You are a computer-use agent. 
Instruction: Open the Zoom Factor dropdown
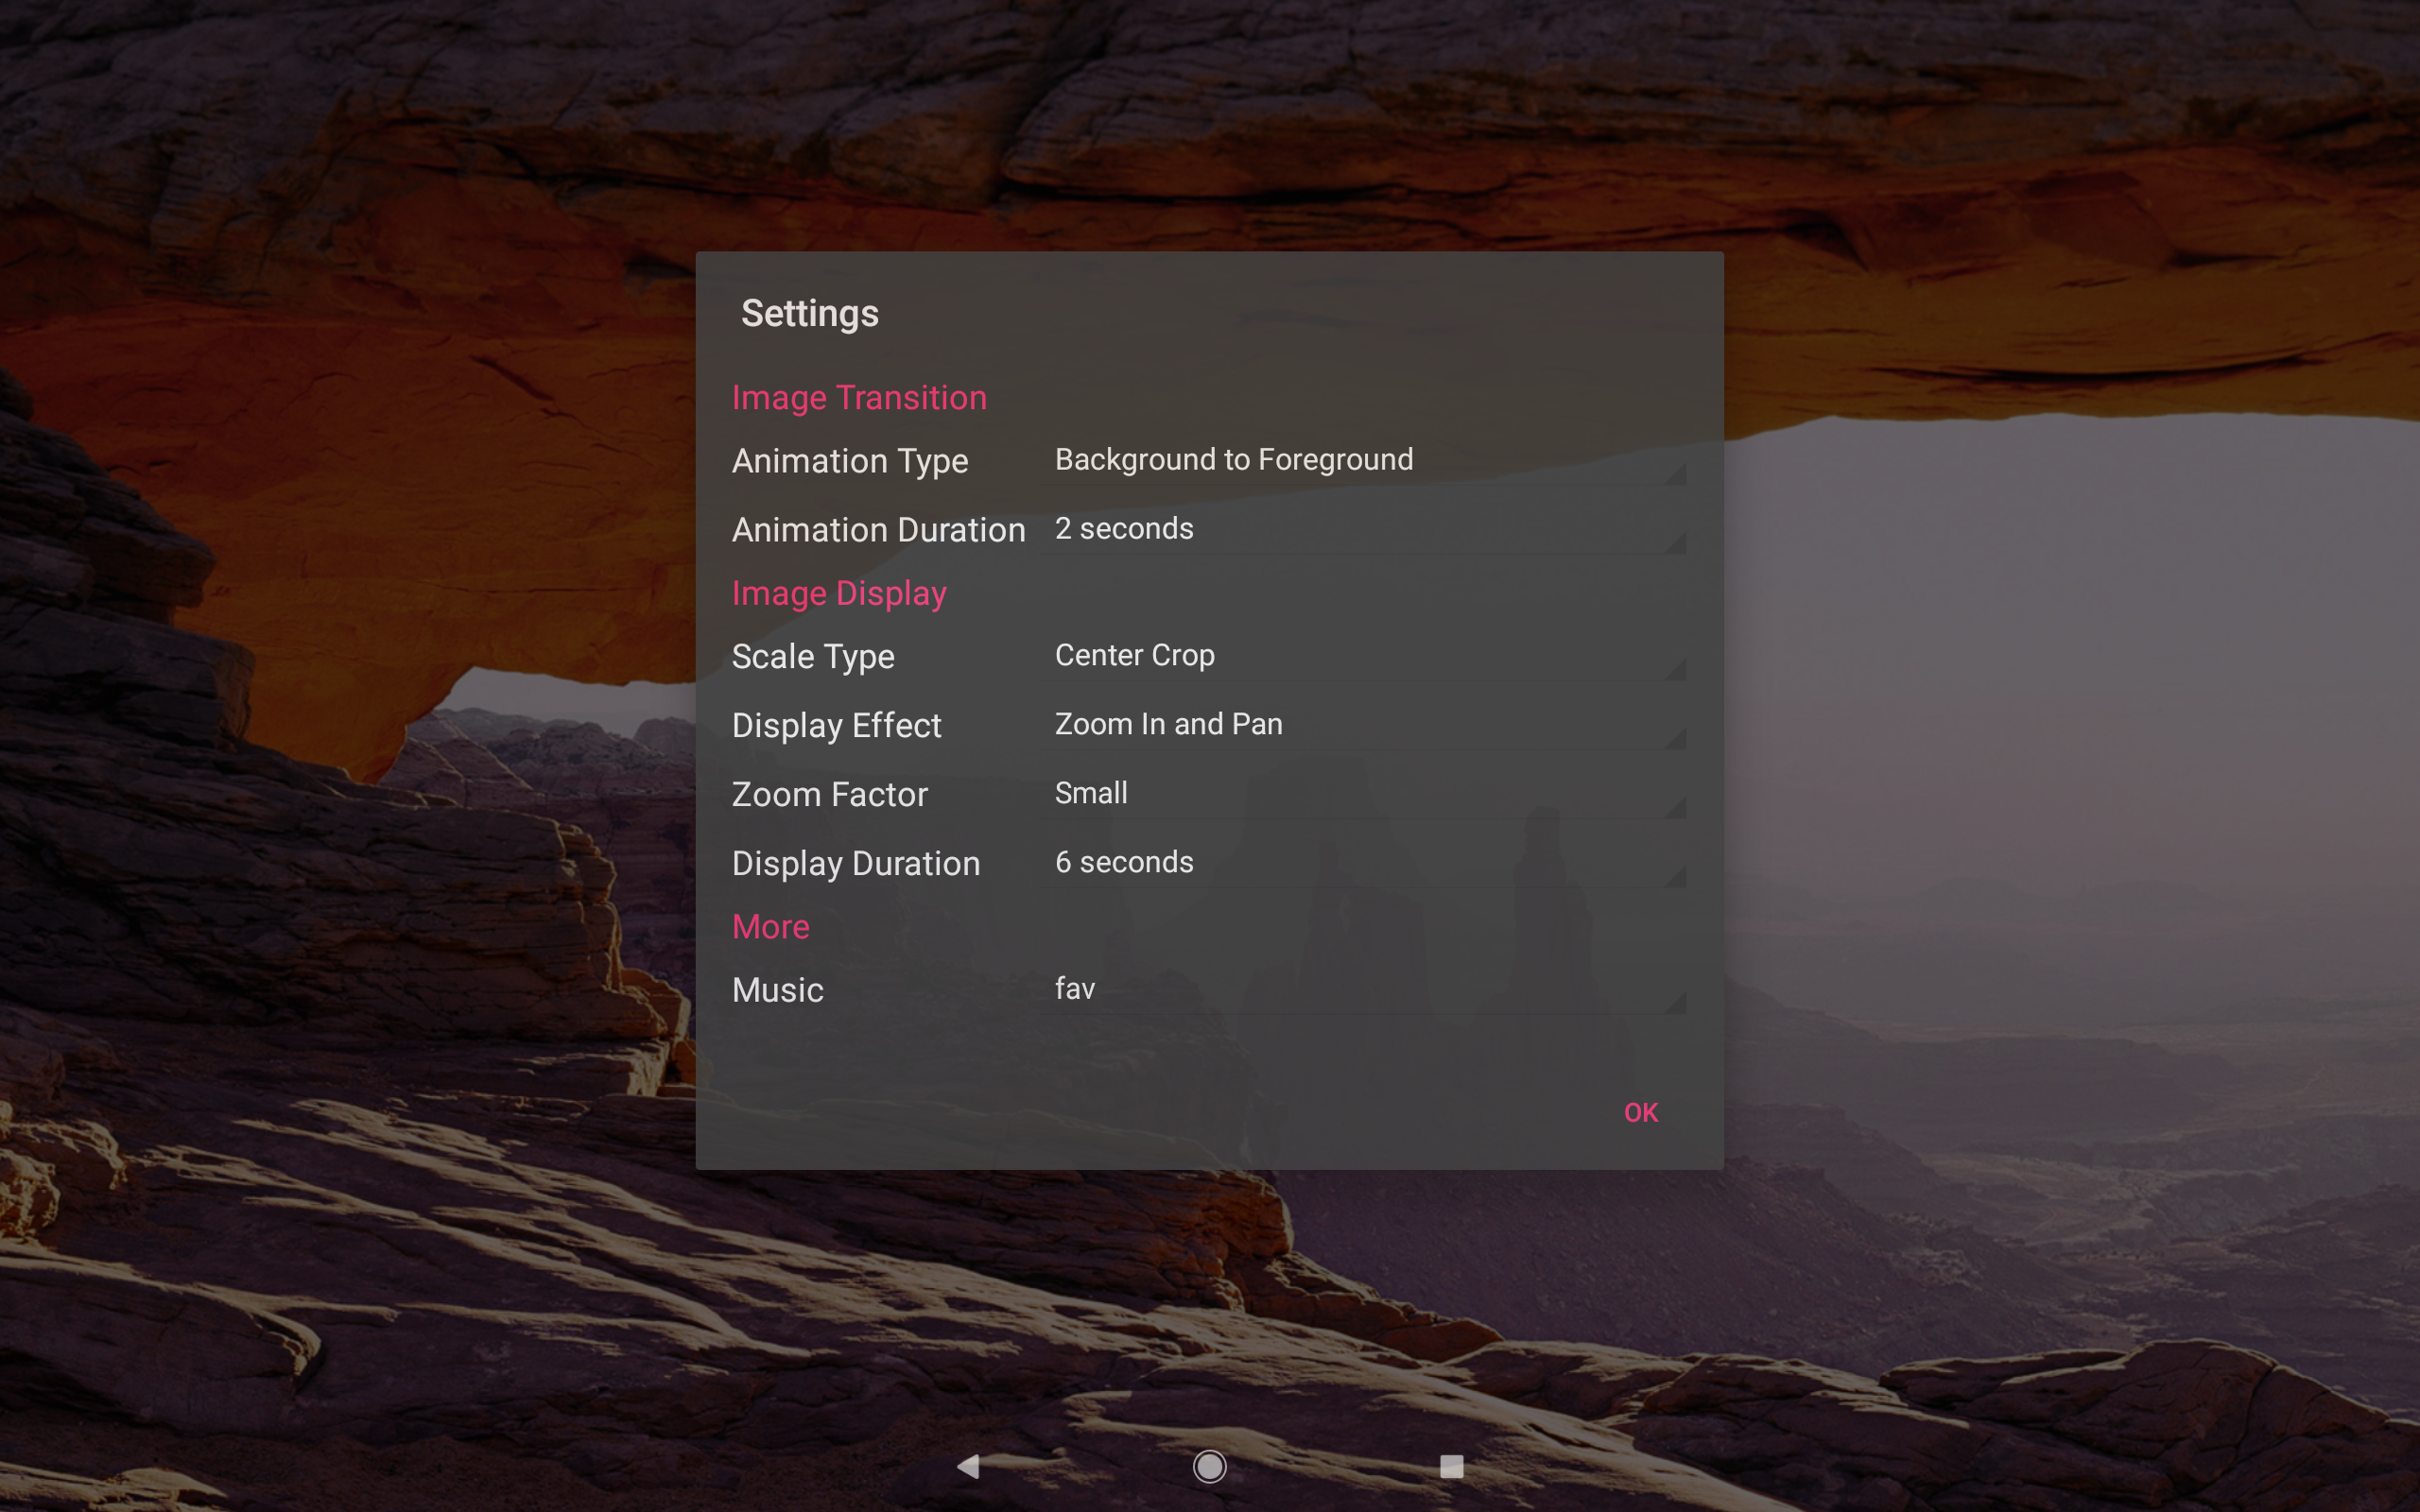pyautogui.click(x=1362, y=794)
